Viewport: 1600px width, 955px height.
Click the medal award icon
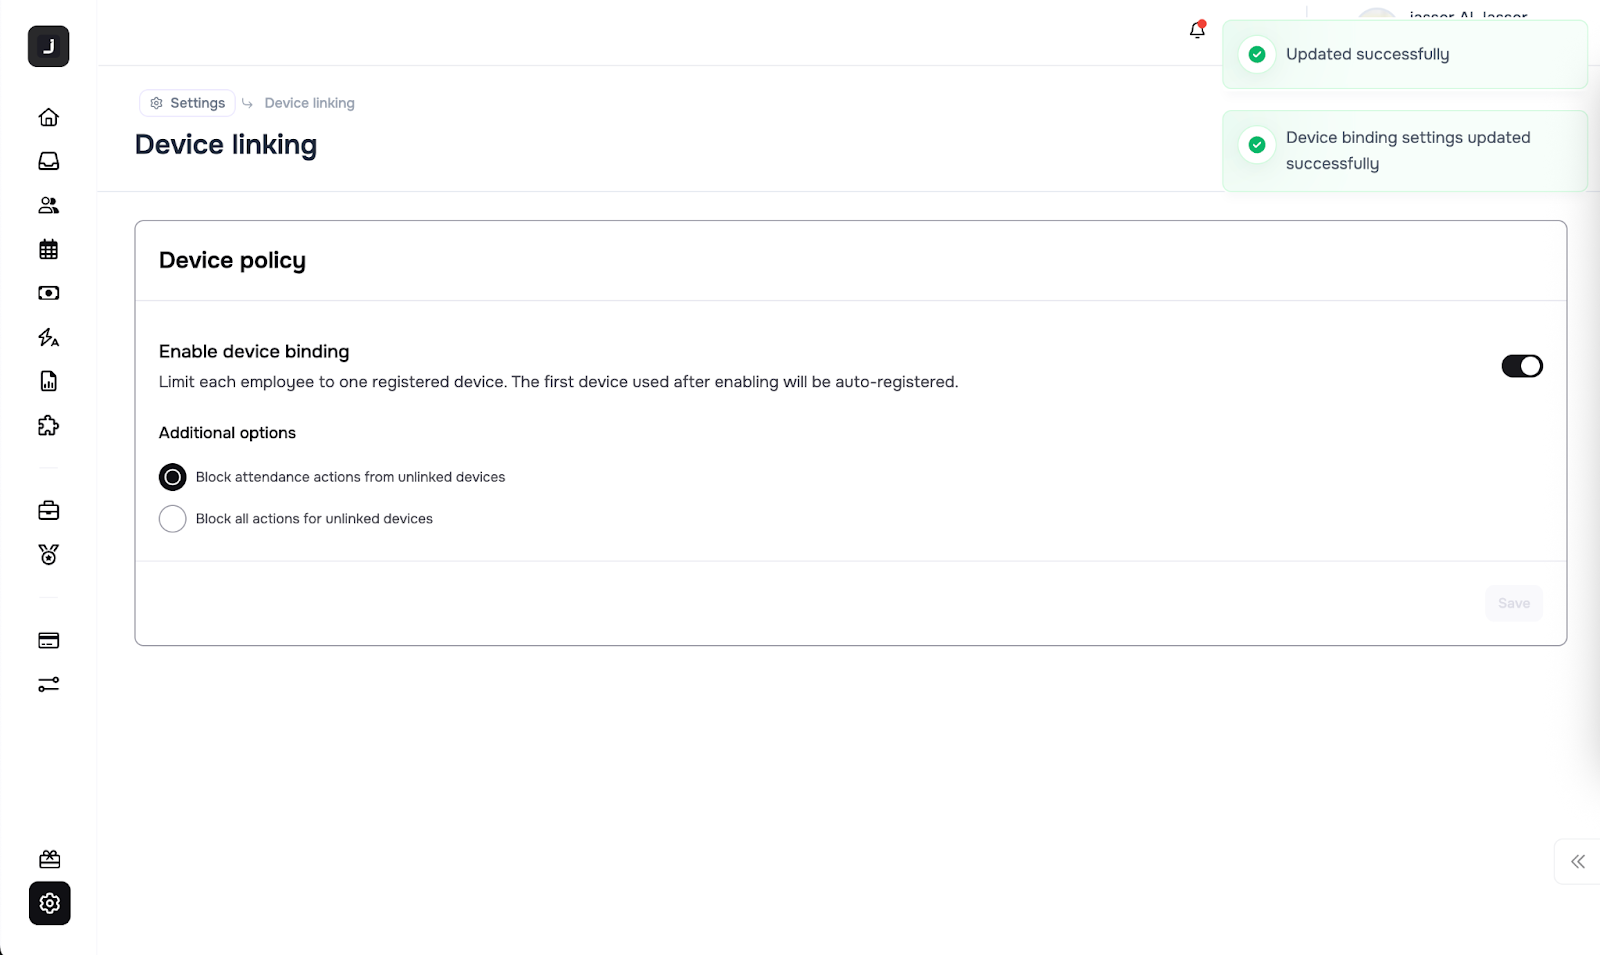(x=48, y=555)
